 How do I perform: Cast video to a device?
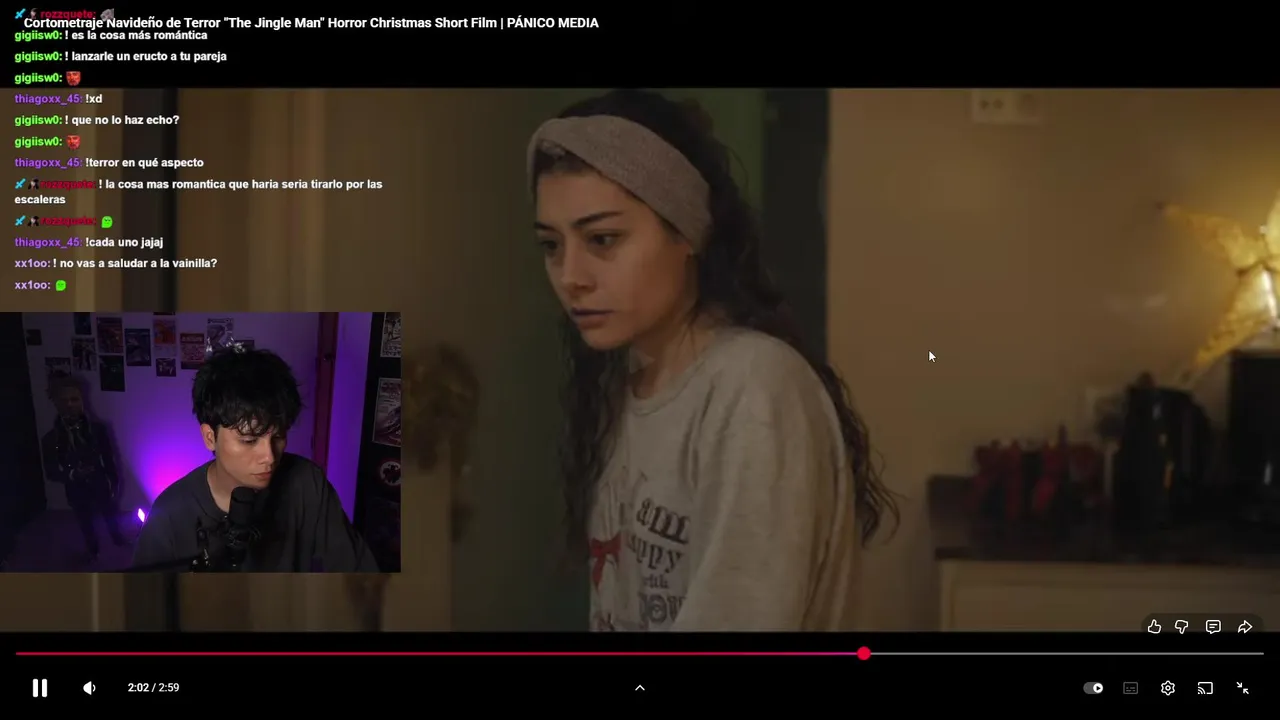coord(1205,688)
